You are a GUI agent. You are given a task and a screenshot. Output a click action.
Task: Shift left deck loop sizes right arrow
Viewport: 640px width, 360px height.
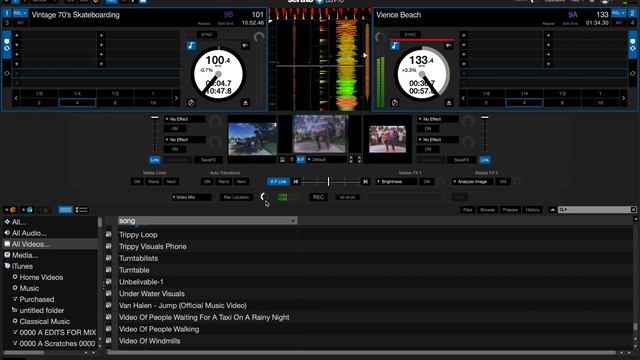(x=176, y=98)
